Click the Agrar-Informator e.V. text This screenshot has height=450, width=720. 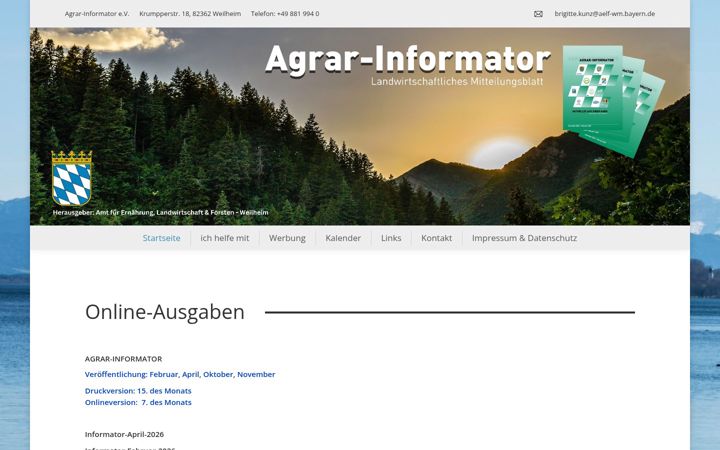click(x=97, y=14)
